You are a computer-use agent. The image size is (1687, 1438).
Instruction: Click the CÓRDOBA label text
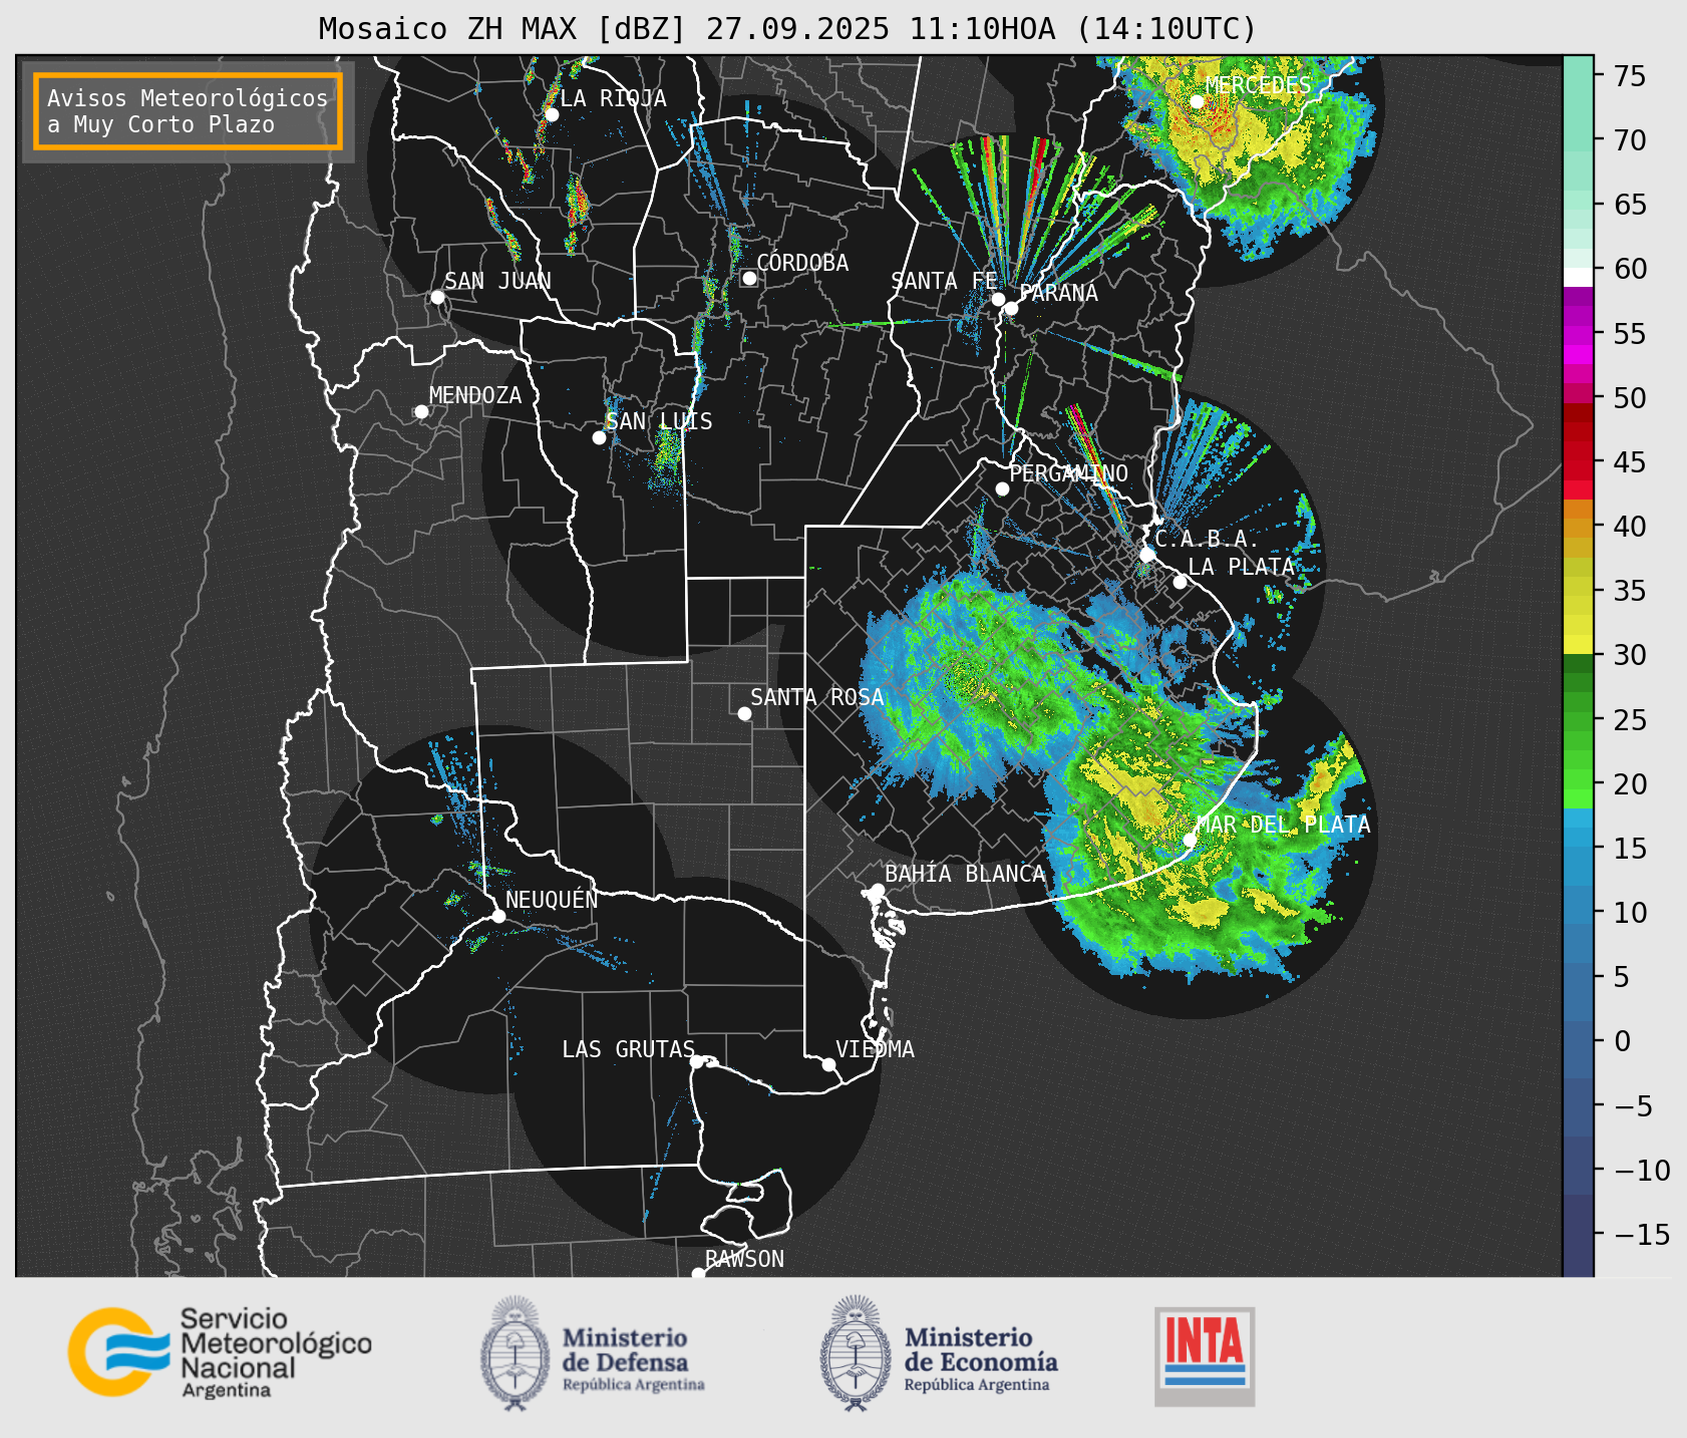pyautogui.click(x=803, y=263)
